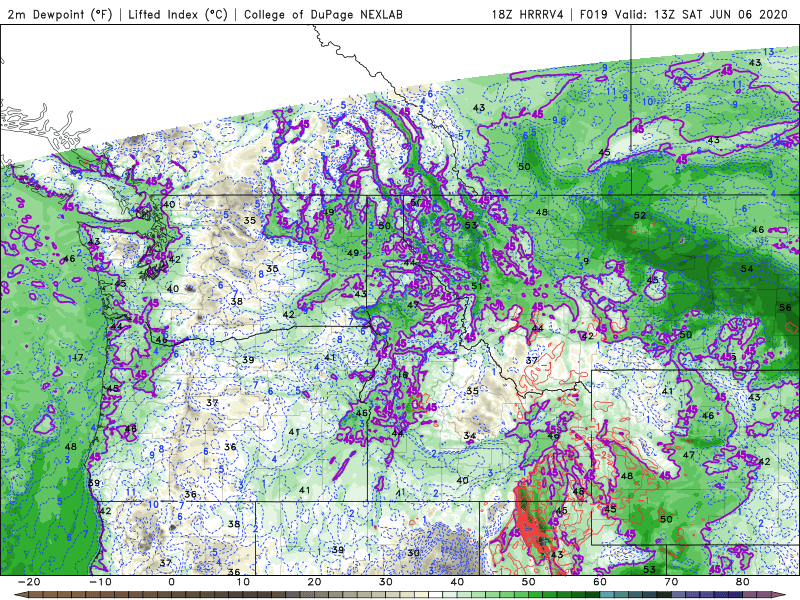
Task: Click the -20 label on color scale
Action: (29, 582)
